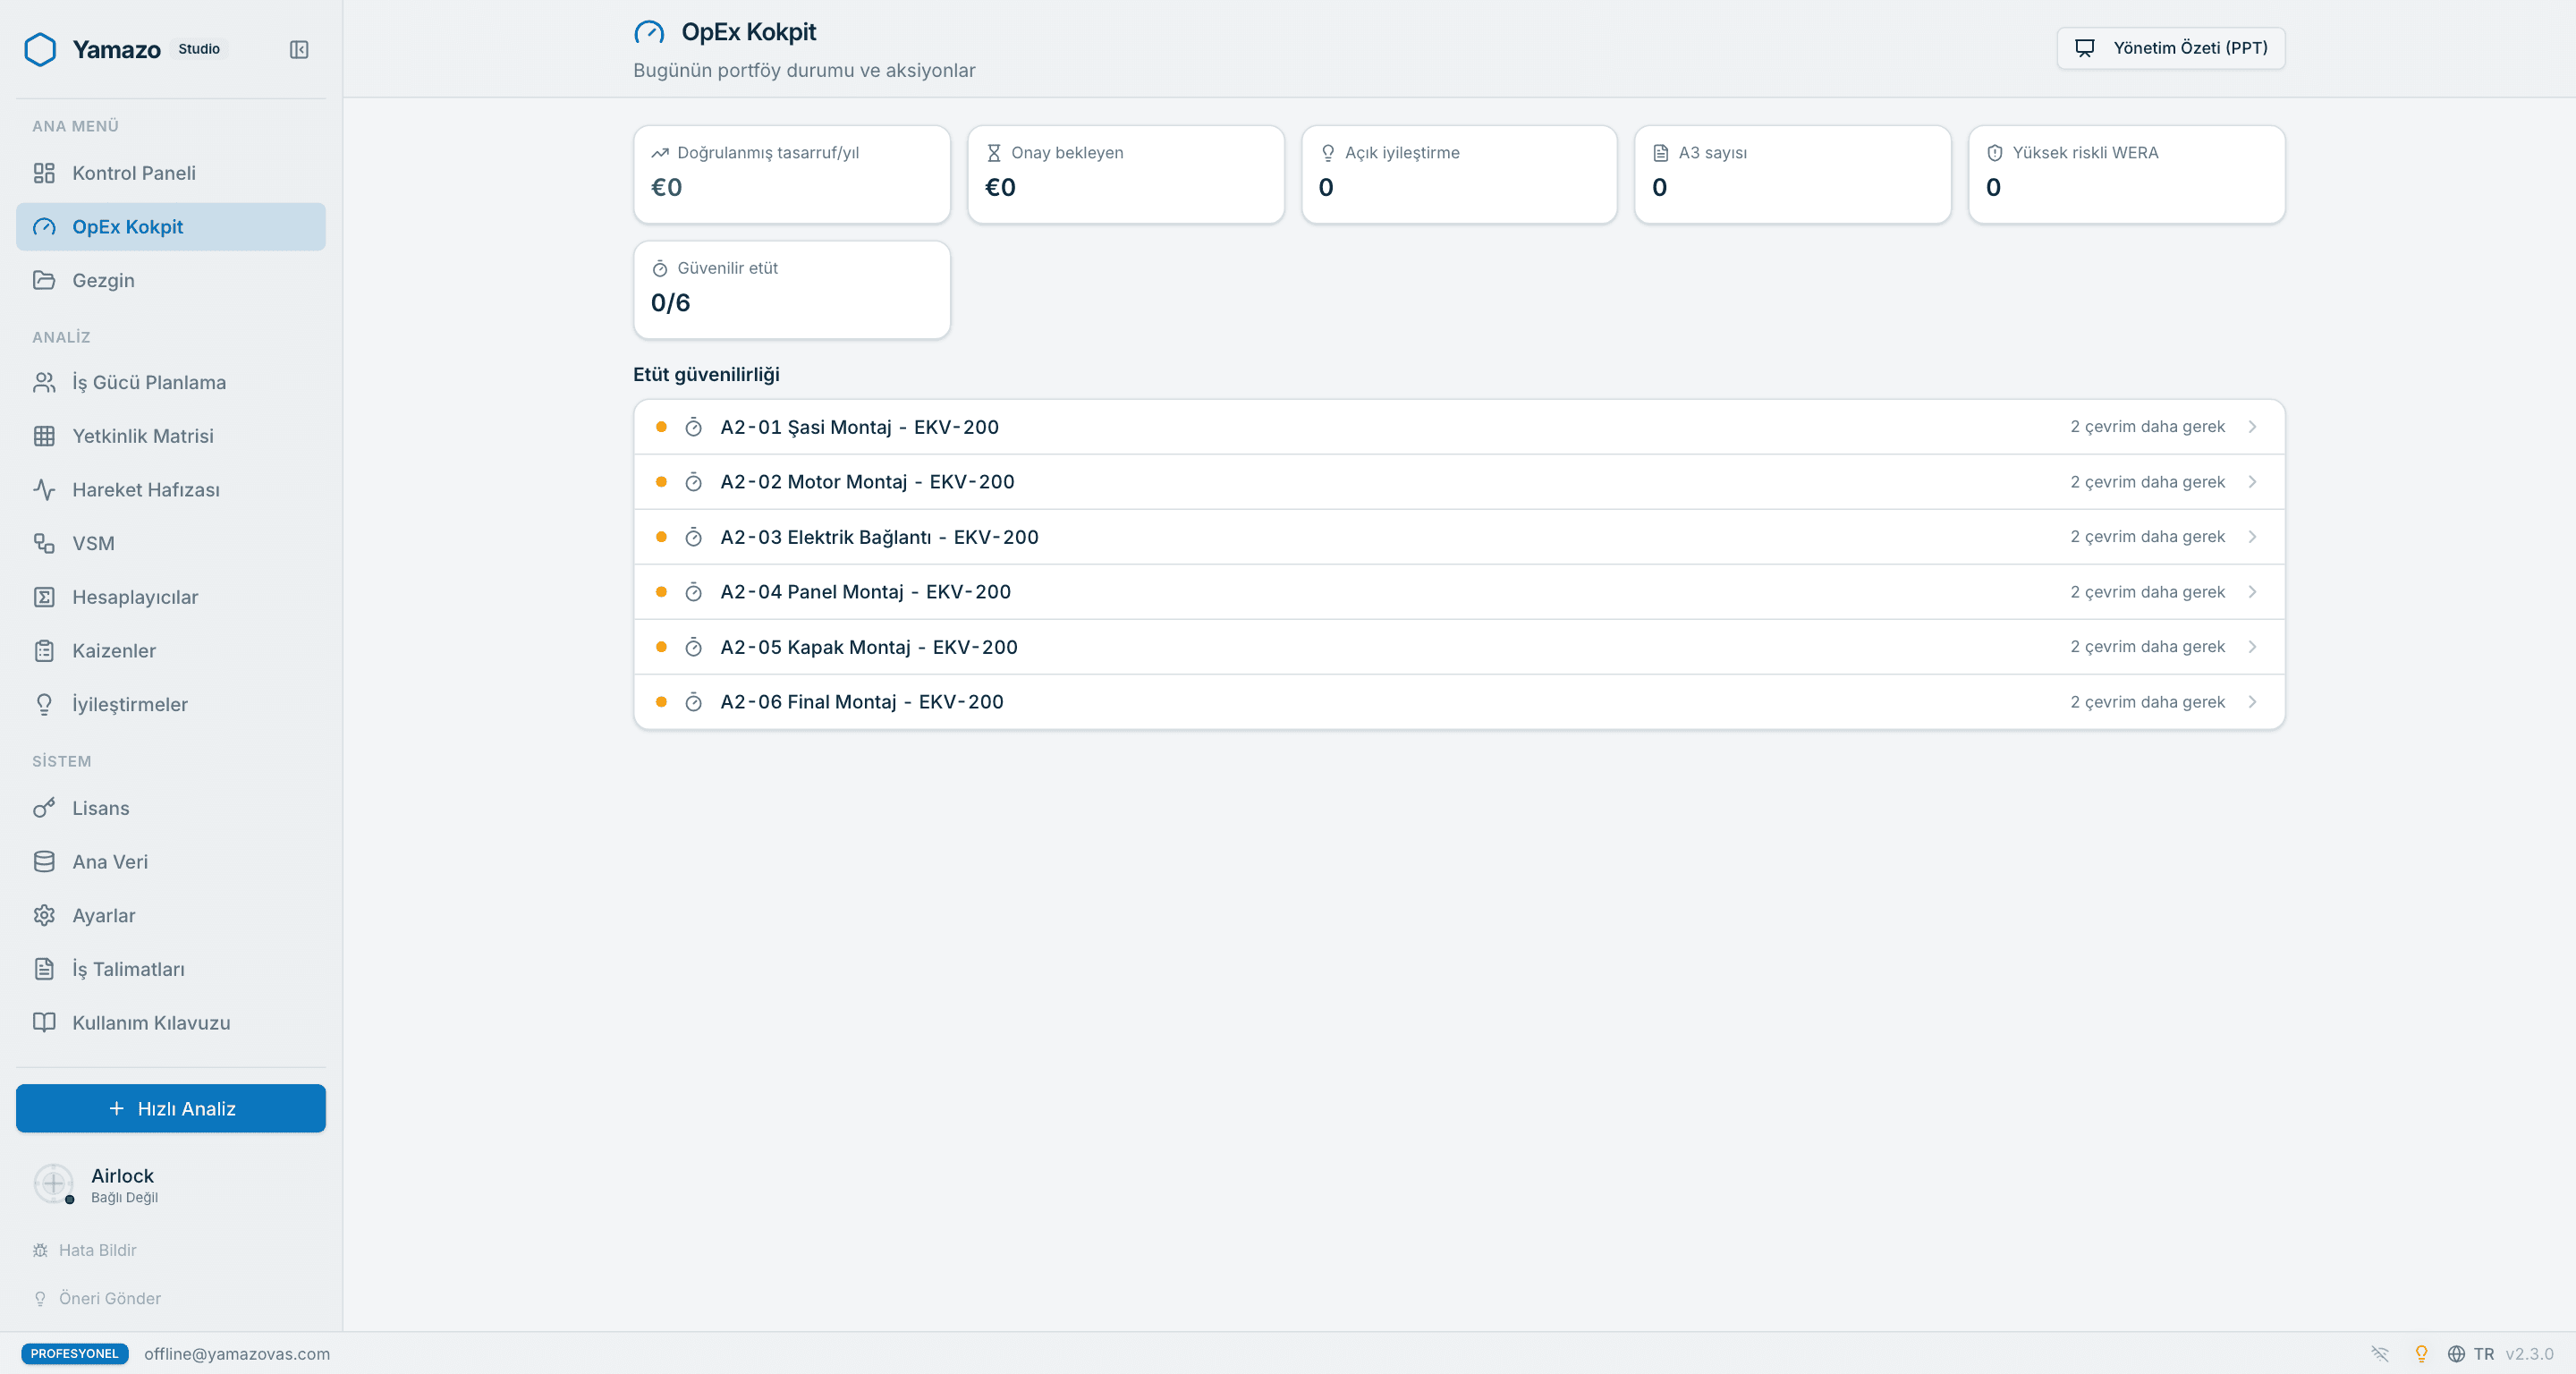
Task: Open the Açık iyileştirme card
Action: (1459, 174)
